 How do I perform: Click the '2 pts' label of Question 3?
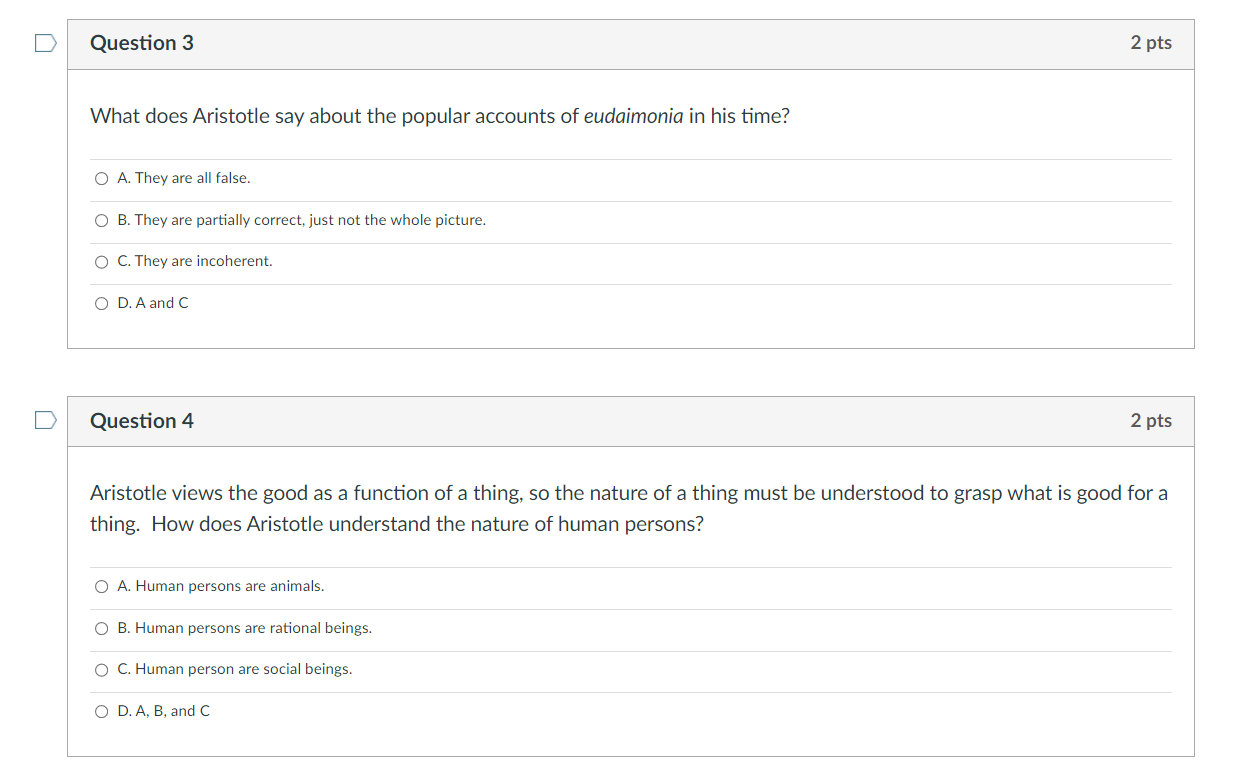coord(1151,43)
